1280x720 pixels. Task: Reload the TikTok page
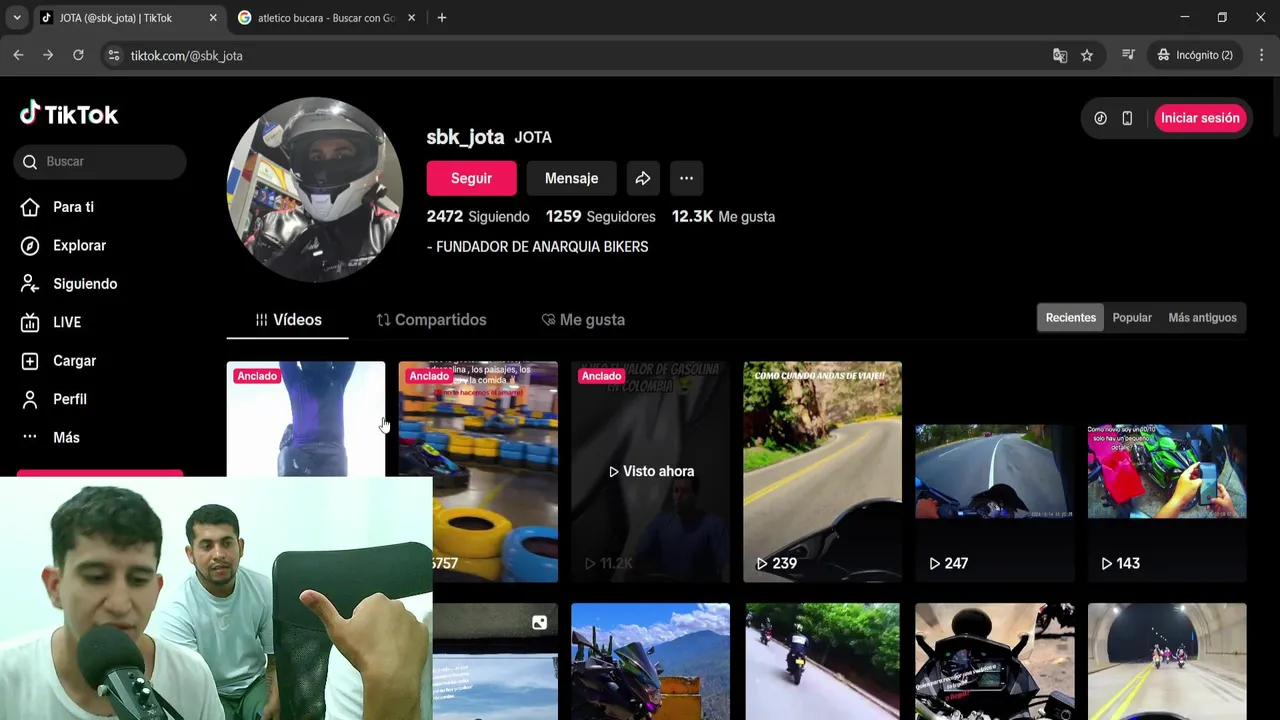78,55
